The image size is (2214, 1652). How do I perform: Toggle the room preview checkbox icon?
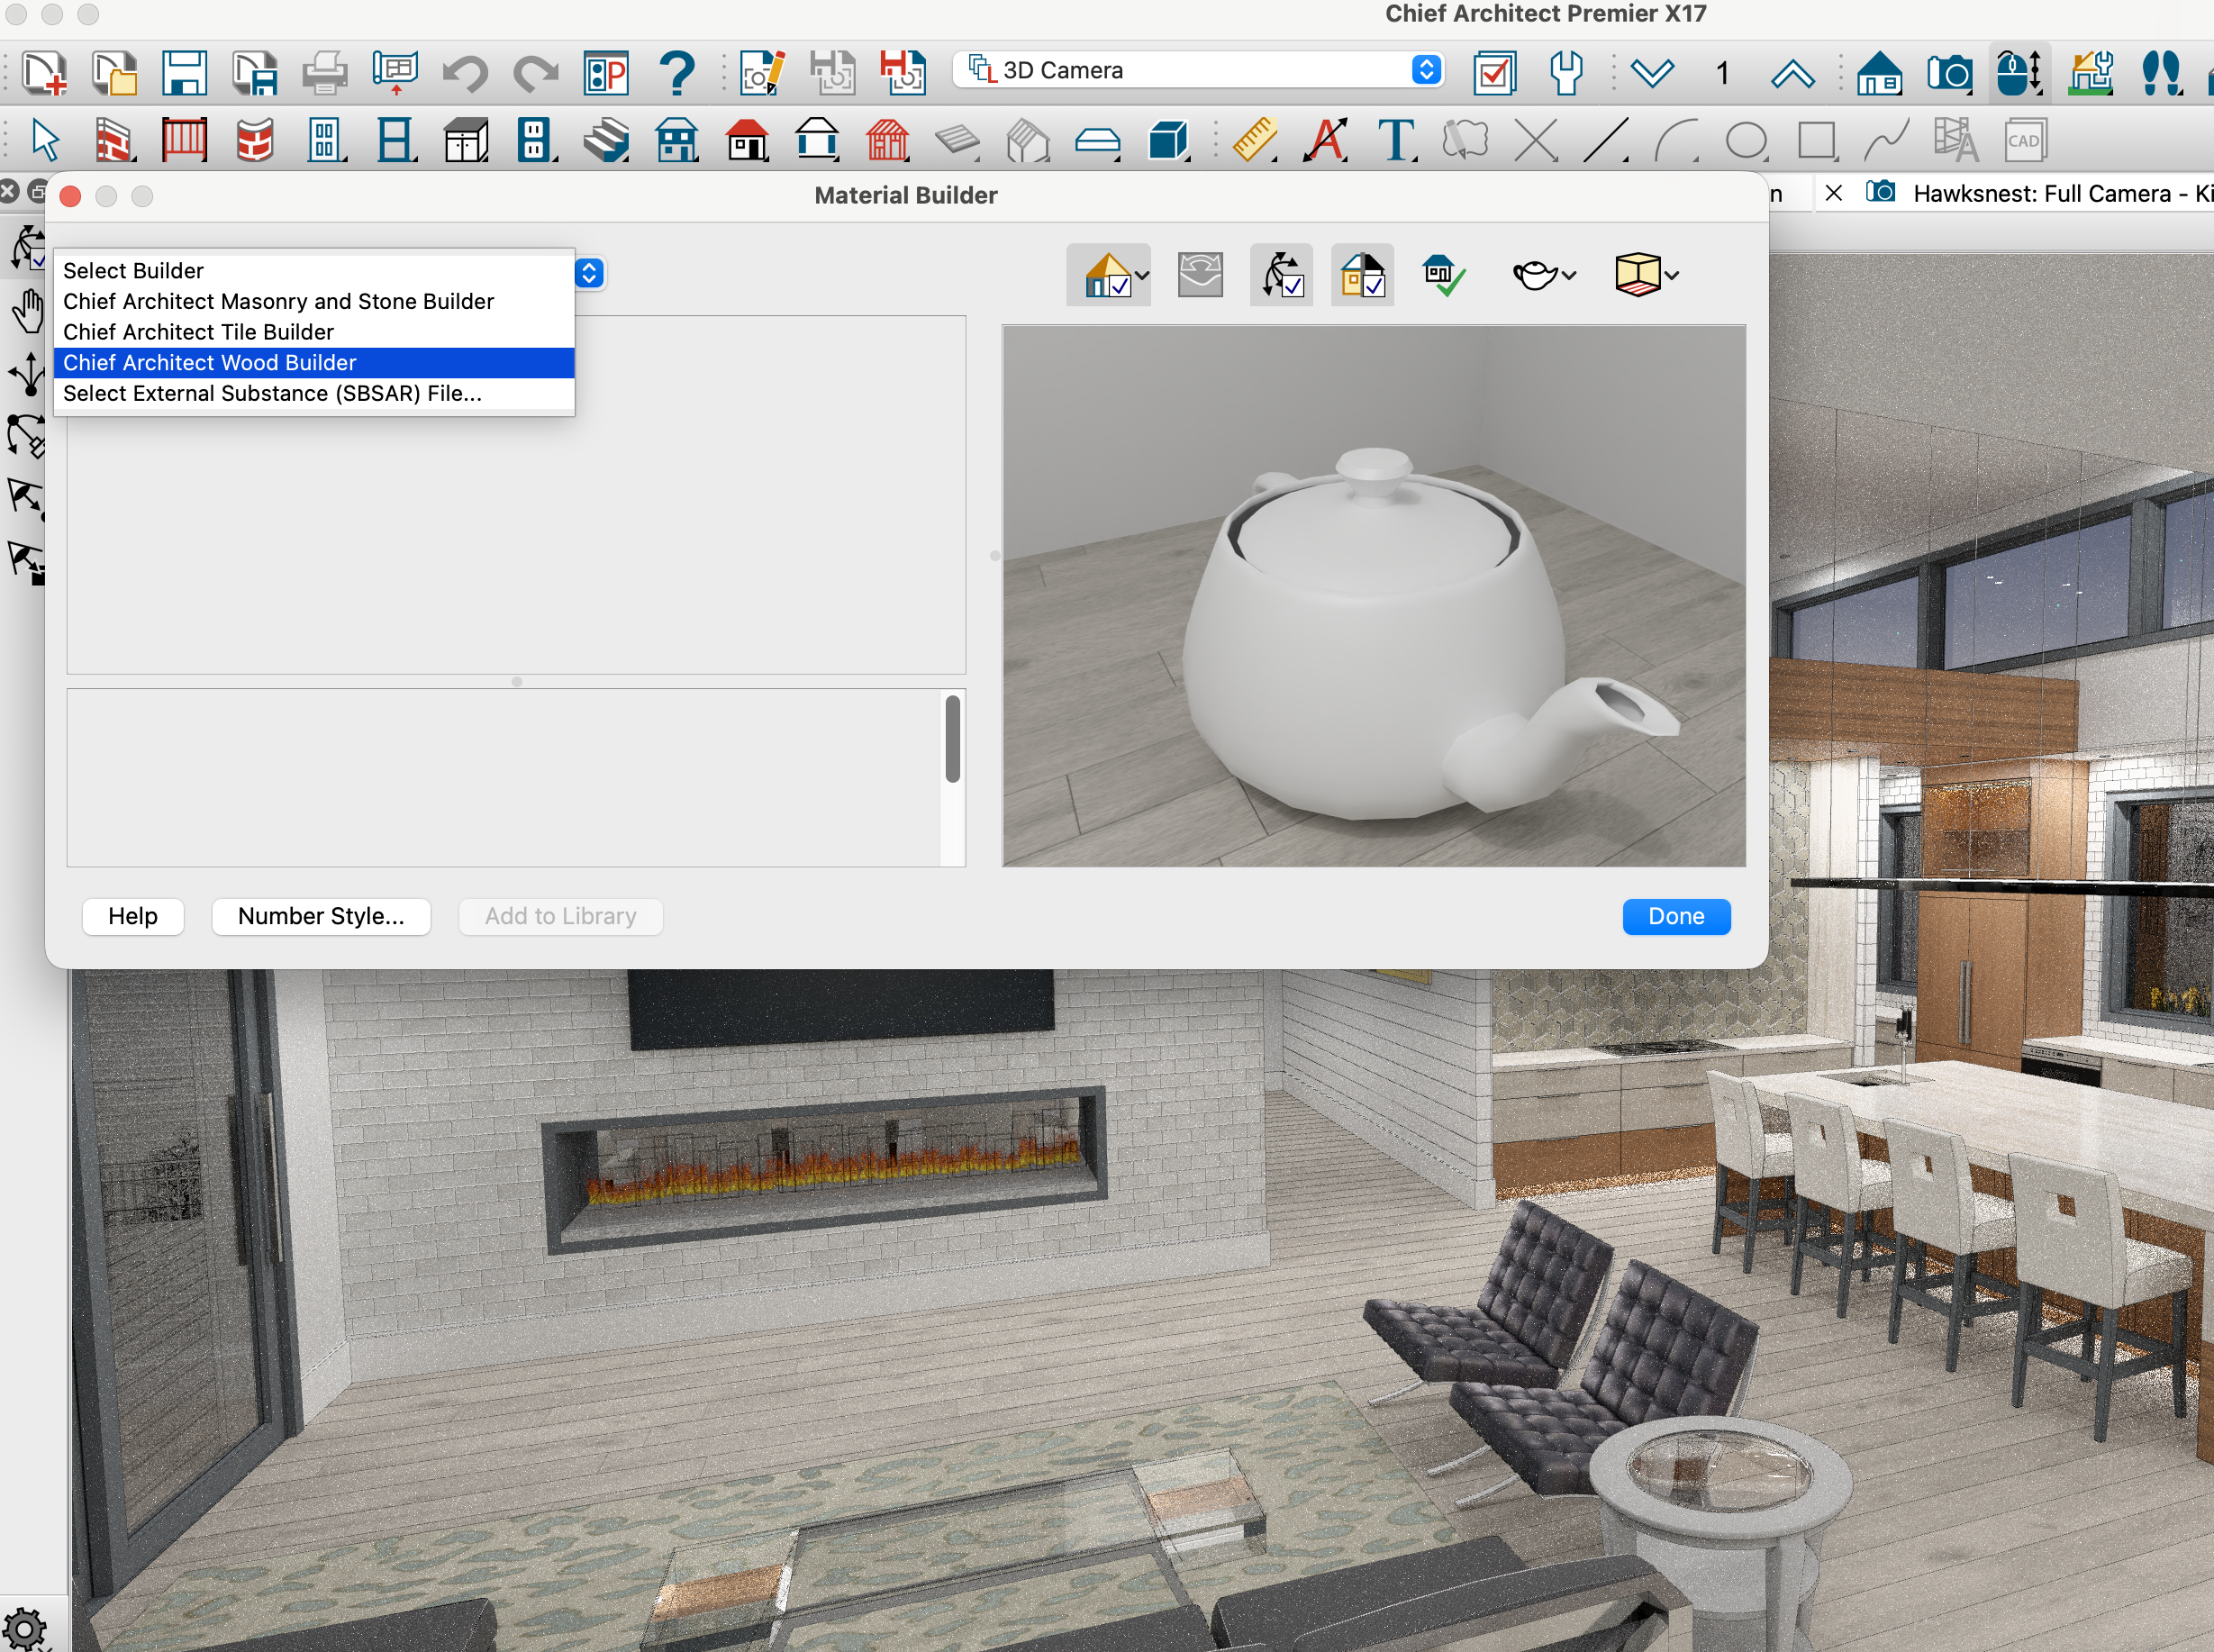point(1362,275)
